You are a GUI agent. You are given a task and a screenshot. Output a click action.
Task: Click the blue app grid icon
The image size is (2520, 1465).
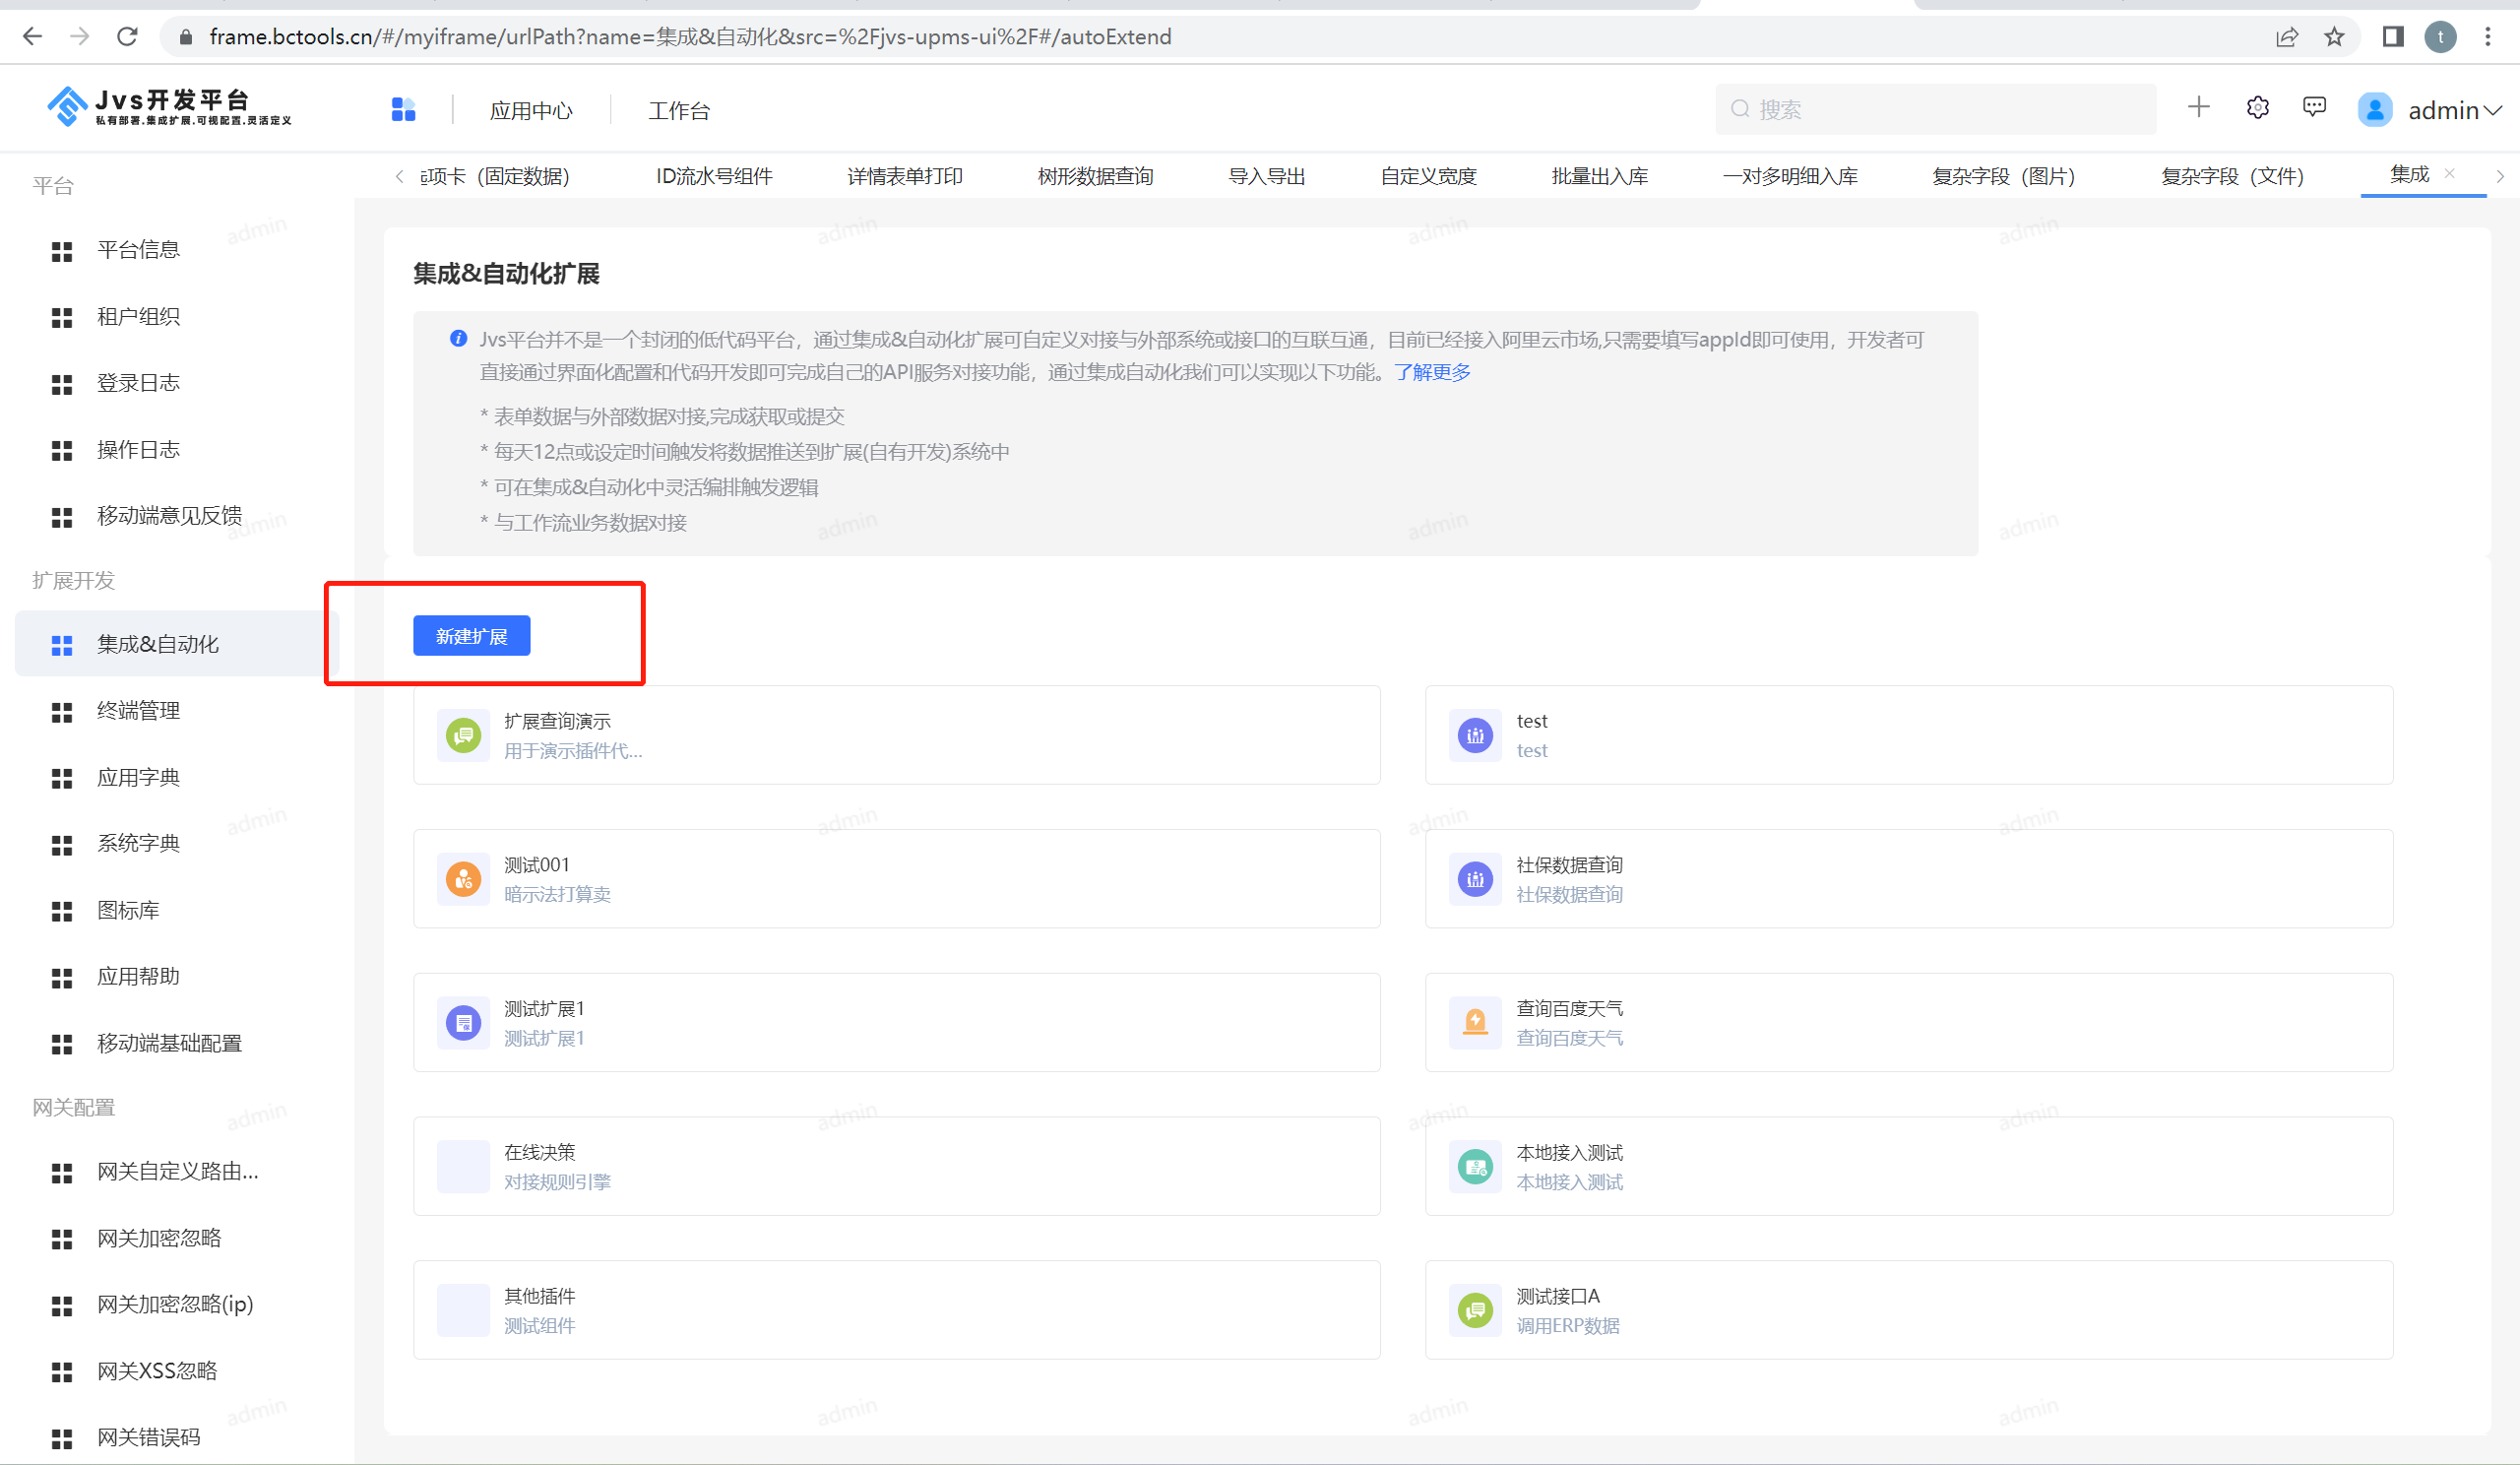pyautogui.click(x=403, y=109)
